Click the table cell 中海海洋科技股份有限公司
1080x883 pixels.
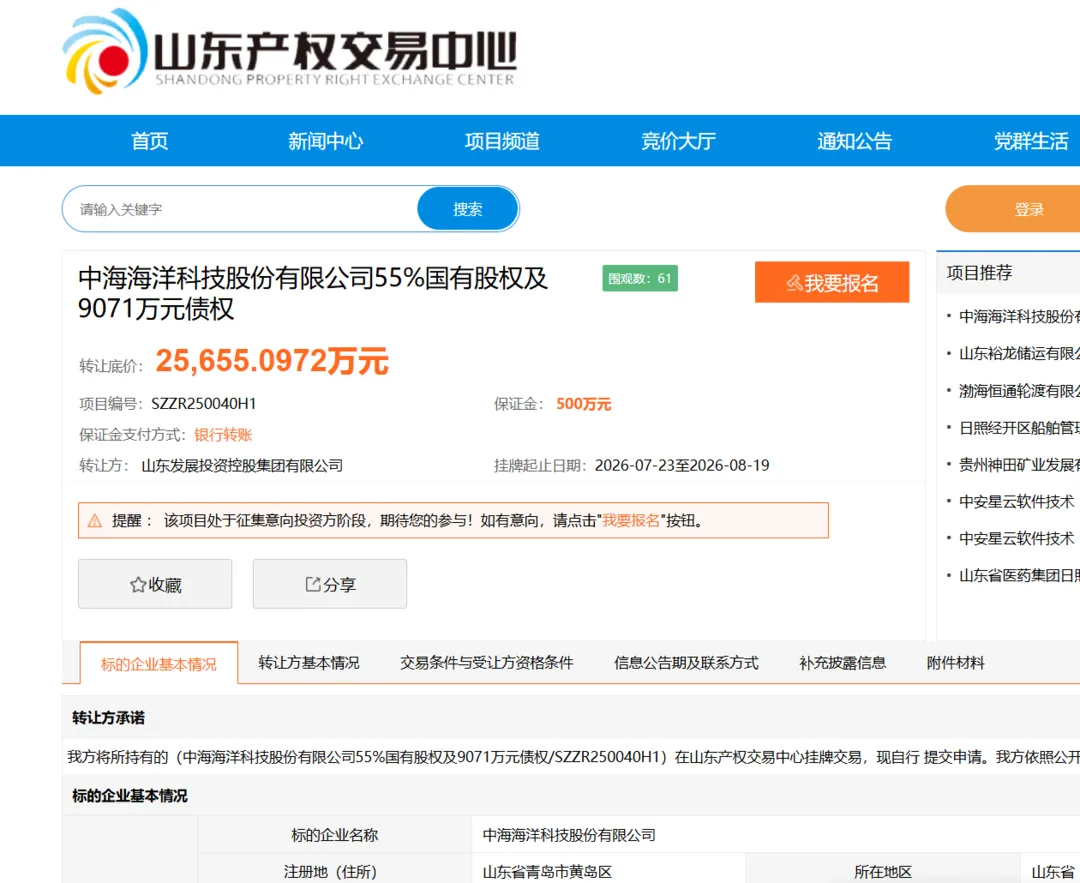click(569, 835)
